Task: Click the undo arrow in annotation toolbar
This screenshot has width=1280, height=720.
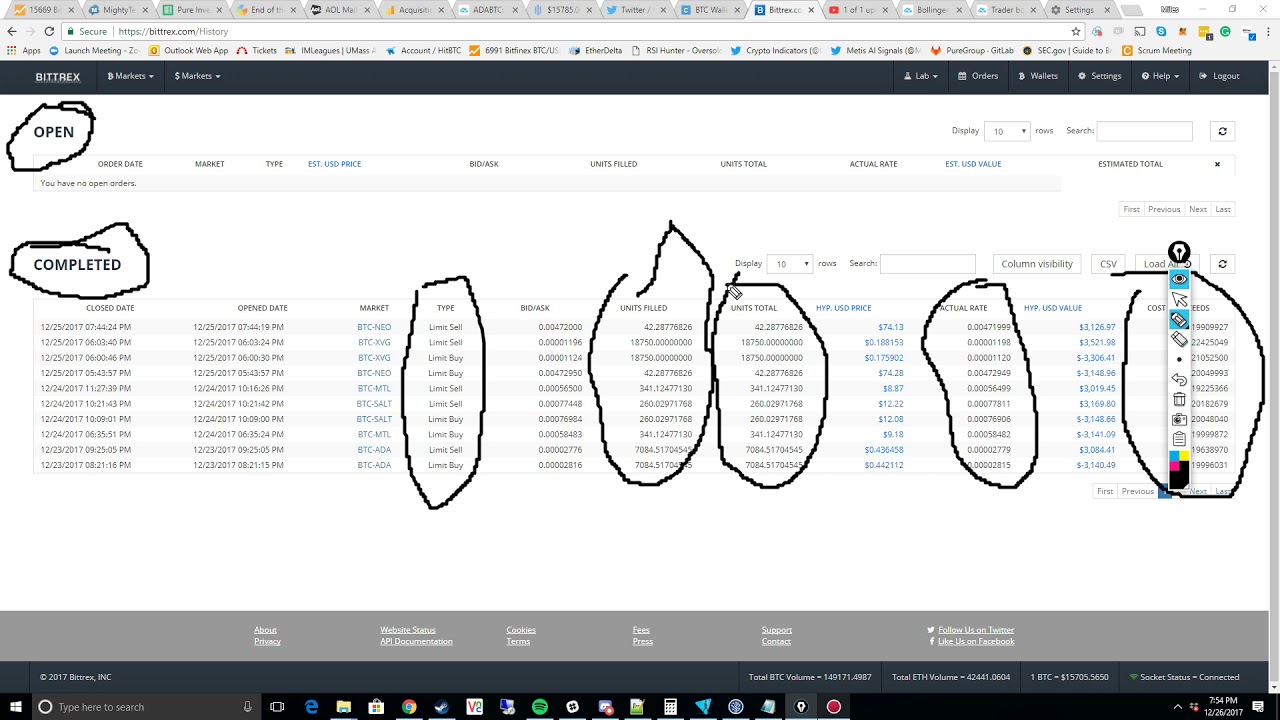Action: [x=1179, y=380]
